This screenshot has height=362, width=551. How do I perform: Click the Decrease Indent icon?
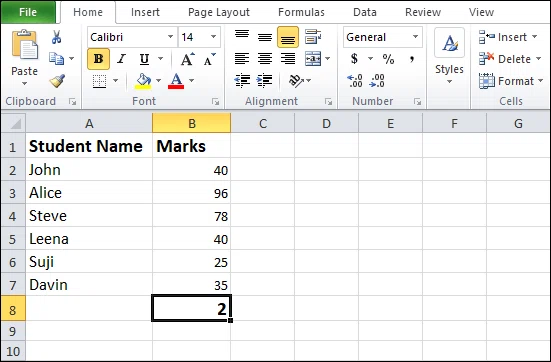pyautogui.click(x=242, y=81)
